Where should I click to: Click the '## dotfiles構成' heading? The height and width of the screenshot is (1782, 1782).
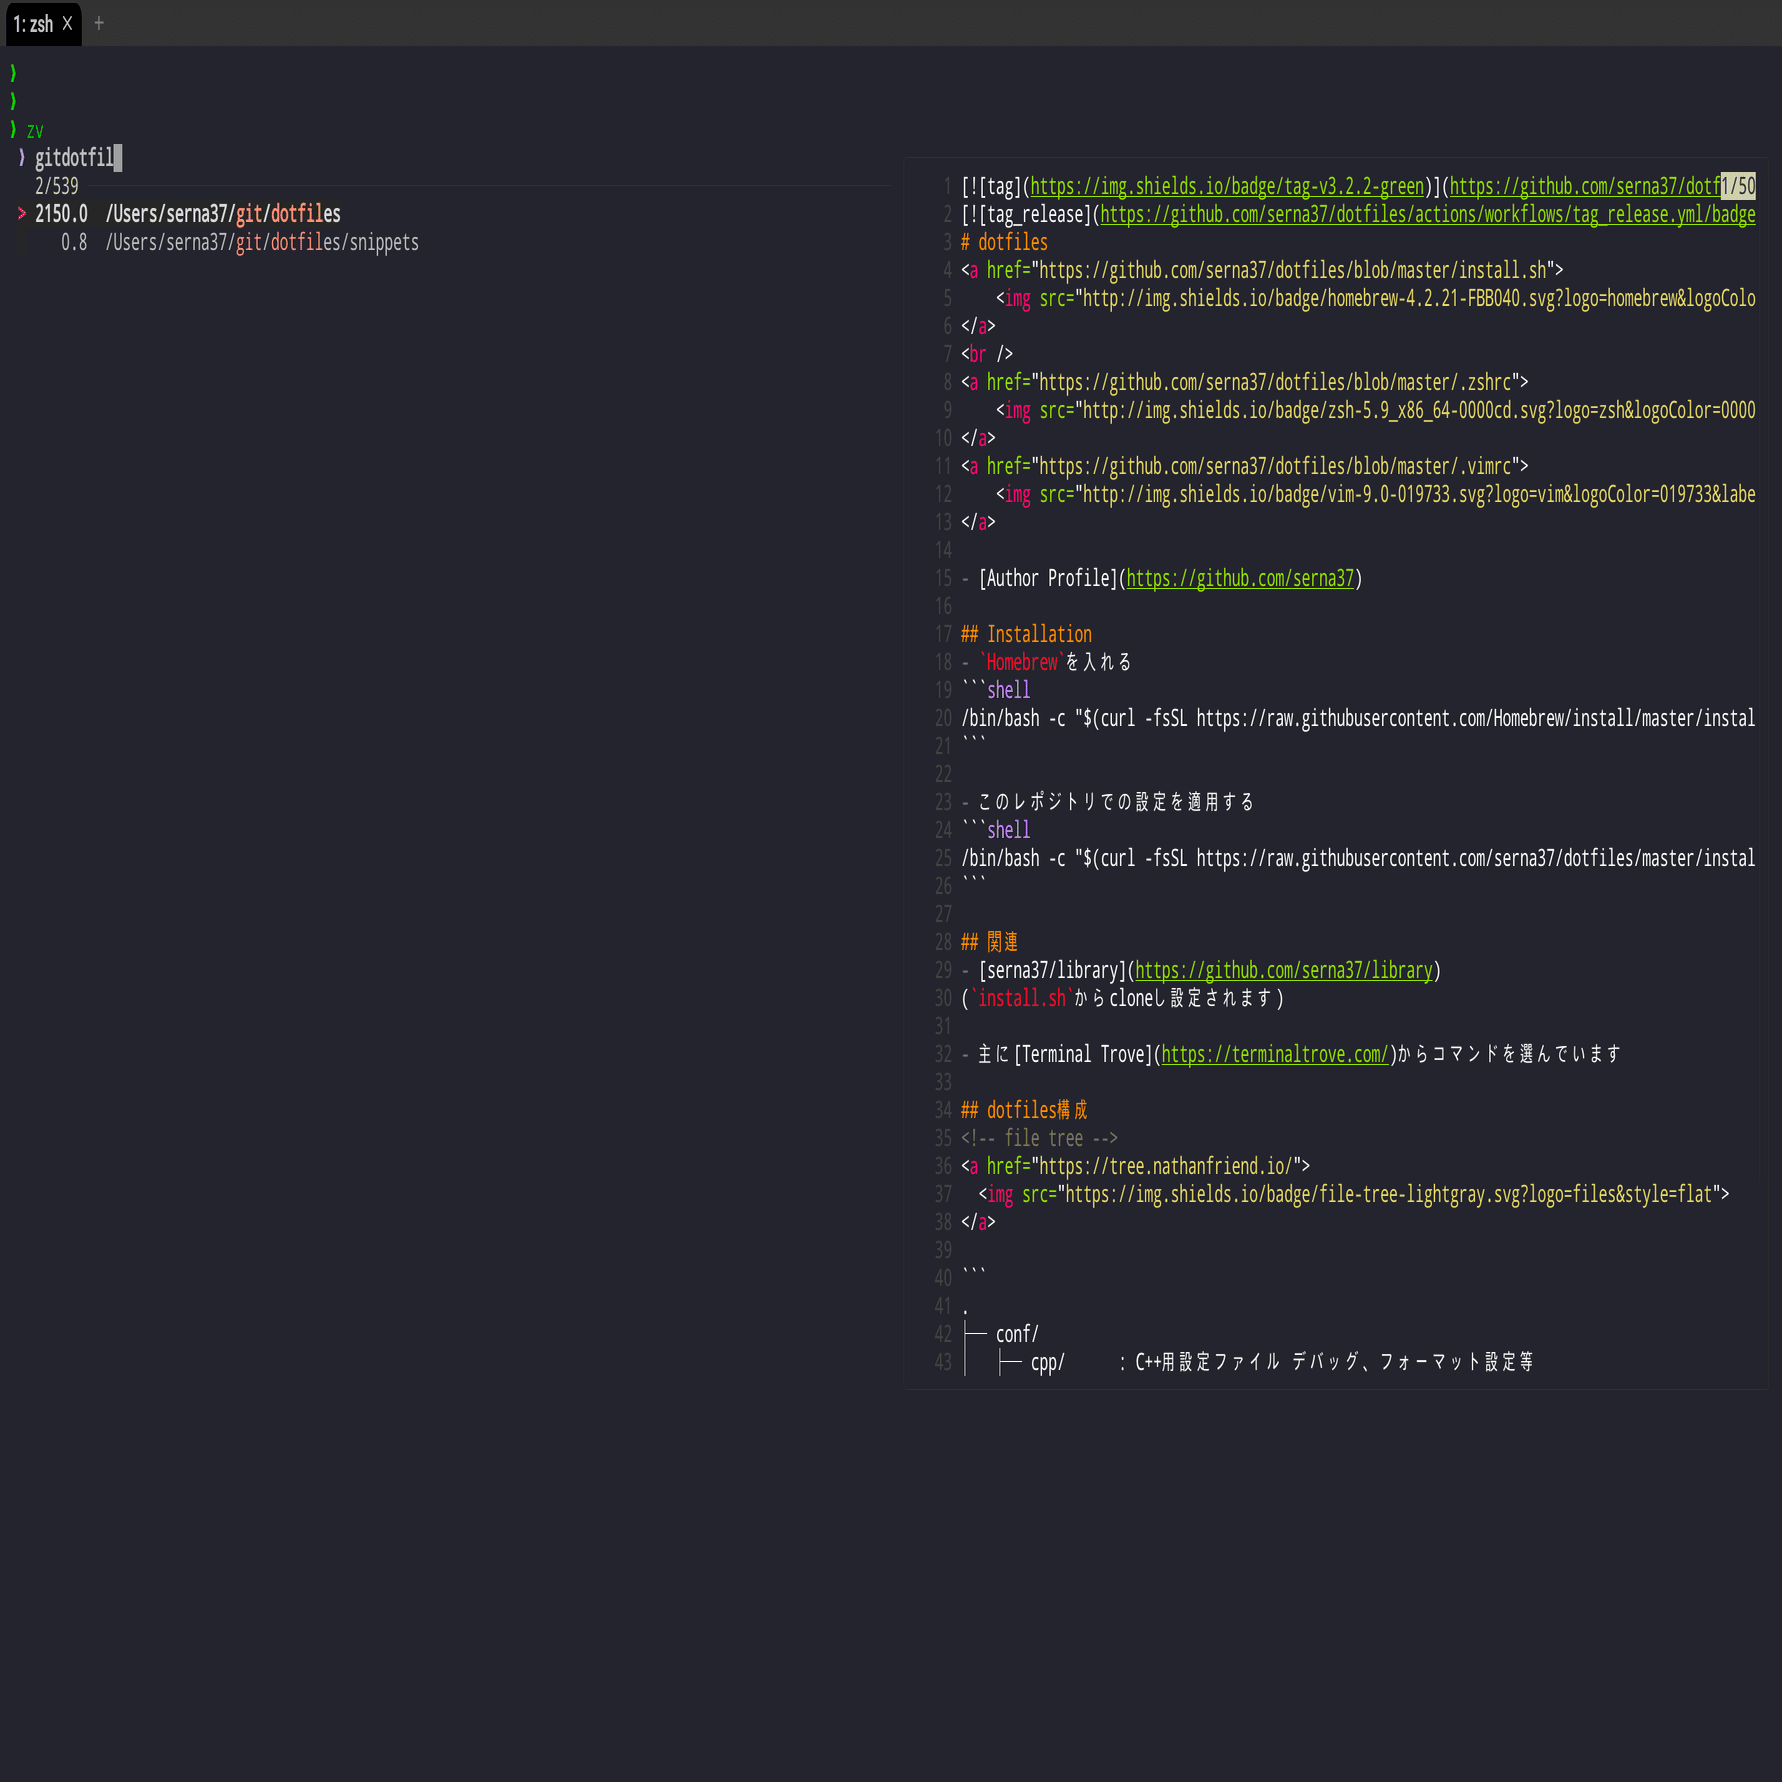click(x=1024, y=1110)
